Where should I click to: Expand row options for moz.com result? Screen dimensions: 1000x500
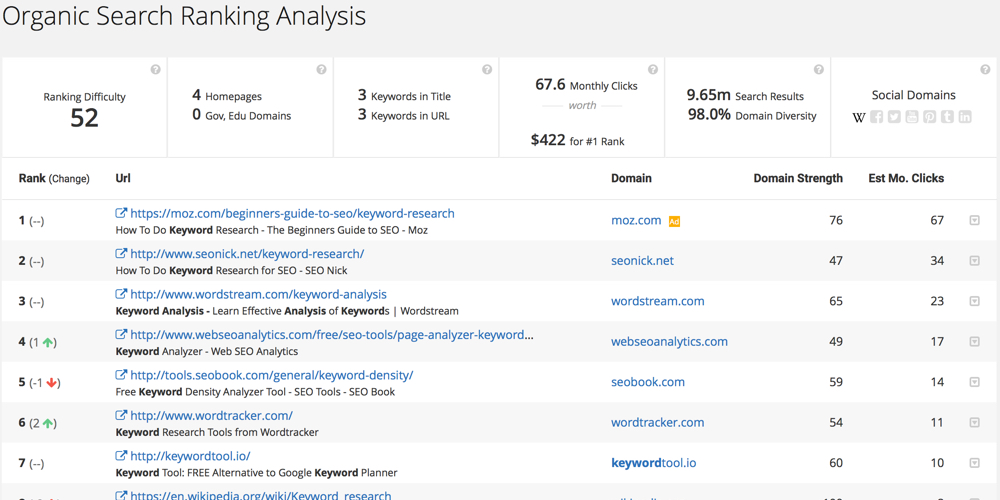click(x=974, y=221)
